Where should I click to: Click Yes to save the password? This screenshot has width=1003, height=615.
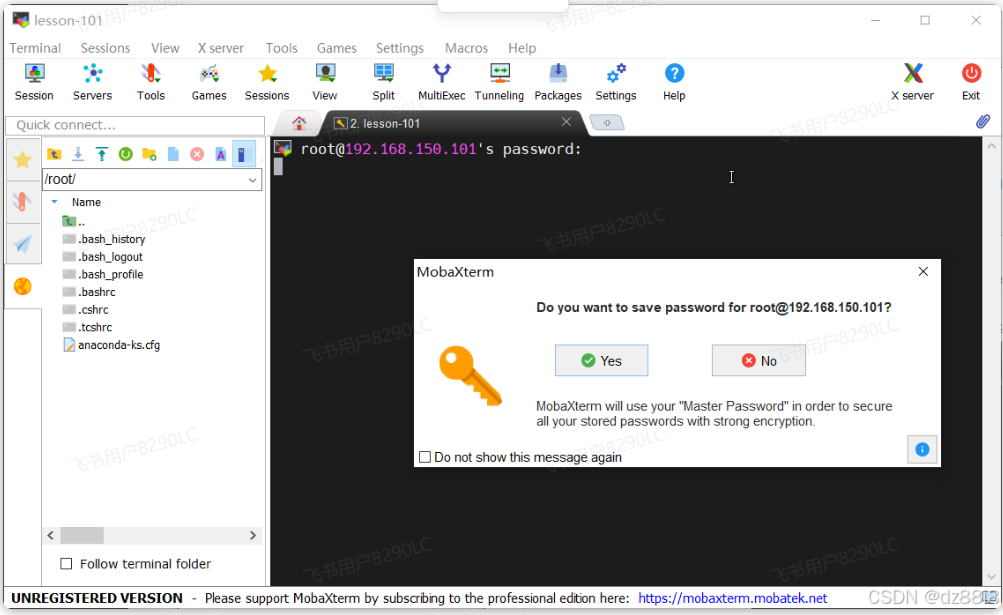[601, 360]
